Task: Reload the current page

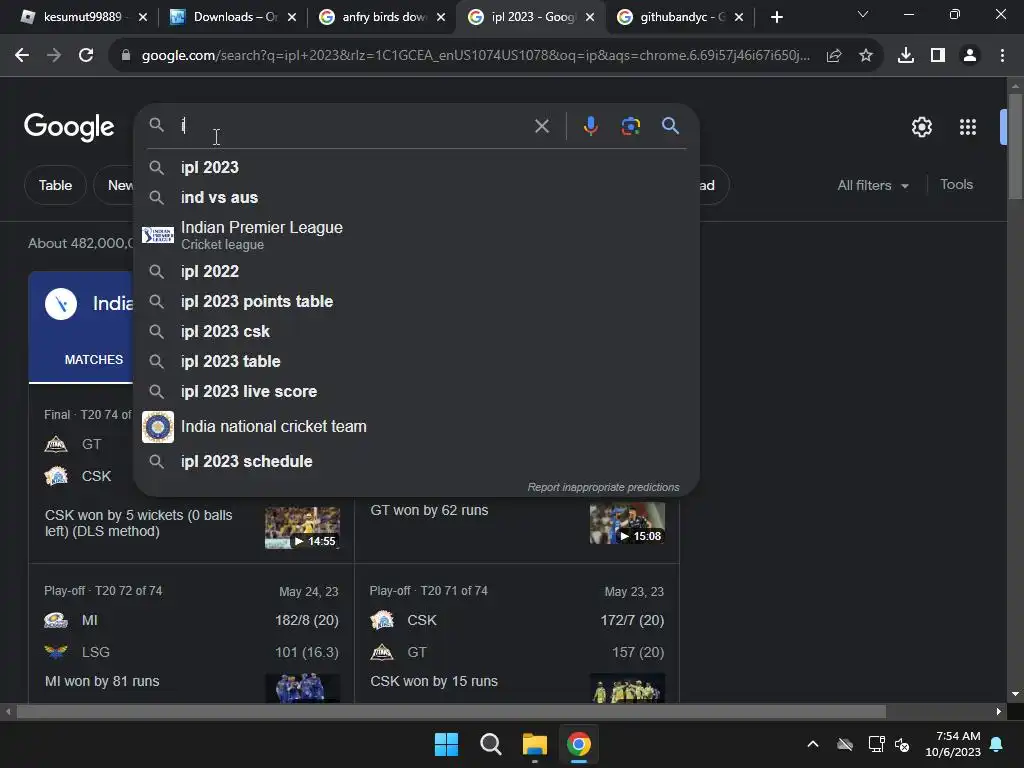Action: click(86, 56)
